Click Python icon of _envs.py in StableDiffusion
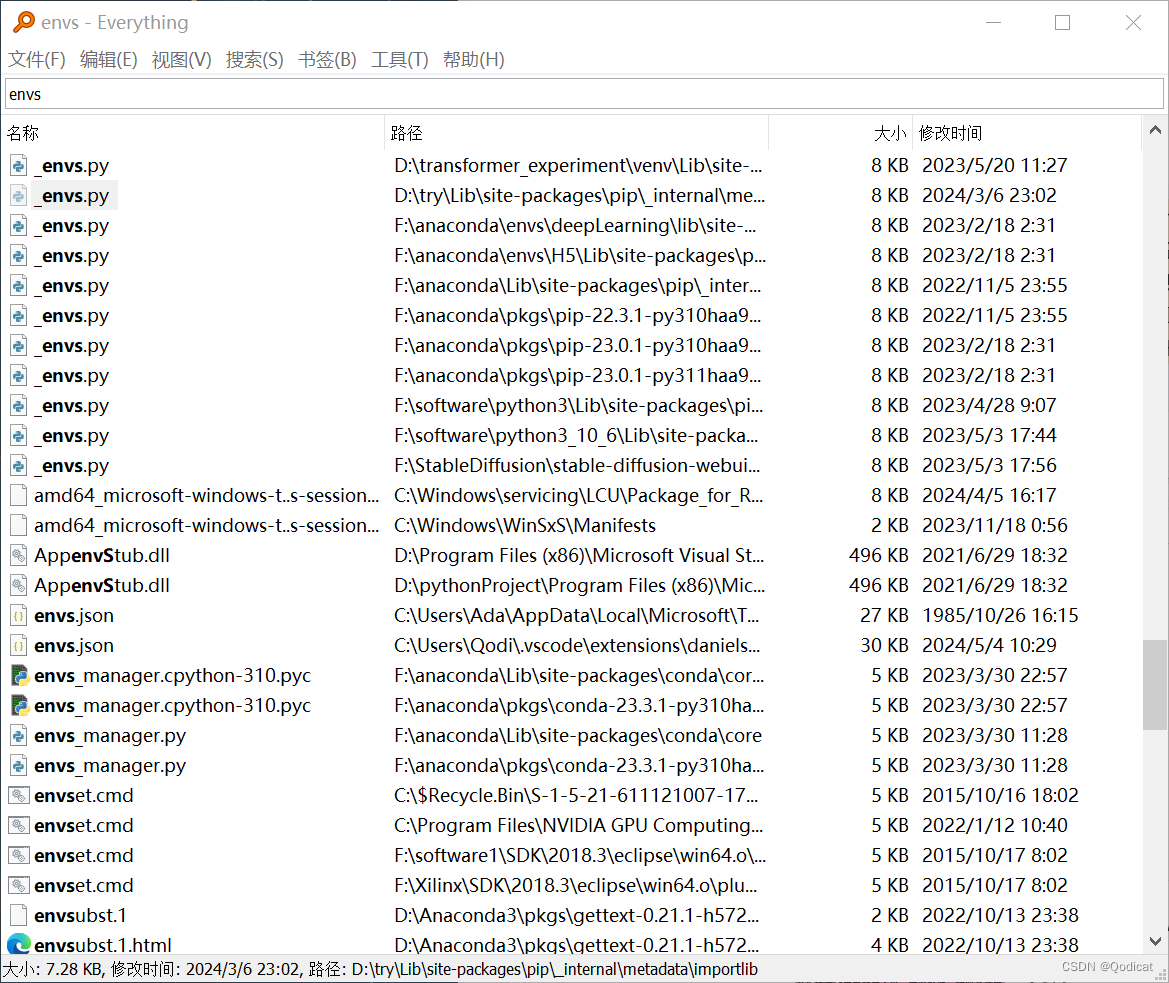This screenshot has height=983, width=1169. click(19, 465)
